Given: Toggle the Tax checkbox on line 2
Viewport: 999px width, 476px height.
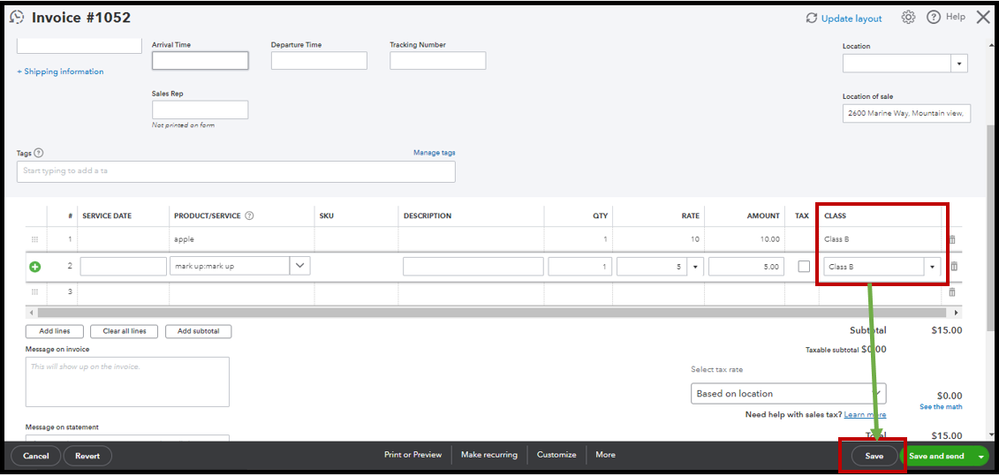Looking at the screenshot, I should click(x=804, y=266).
